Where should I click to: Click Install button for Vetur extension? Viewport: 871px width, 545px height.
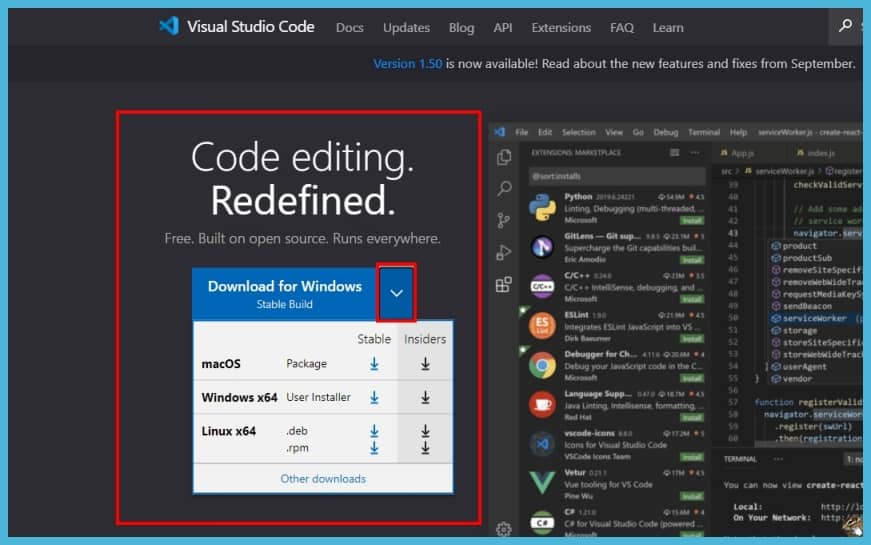click(x=692, y=496)
